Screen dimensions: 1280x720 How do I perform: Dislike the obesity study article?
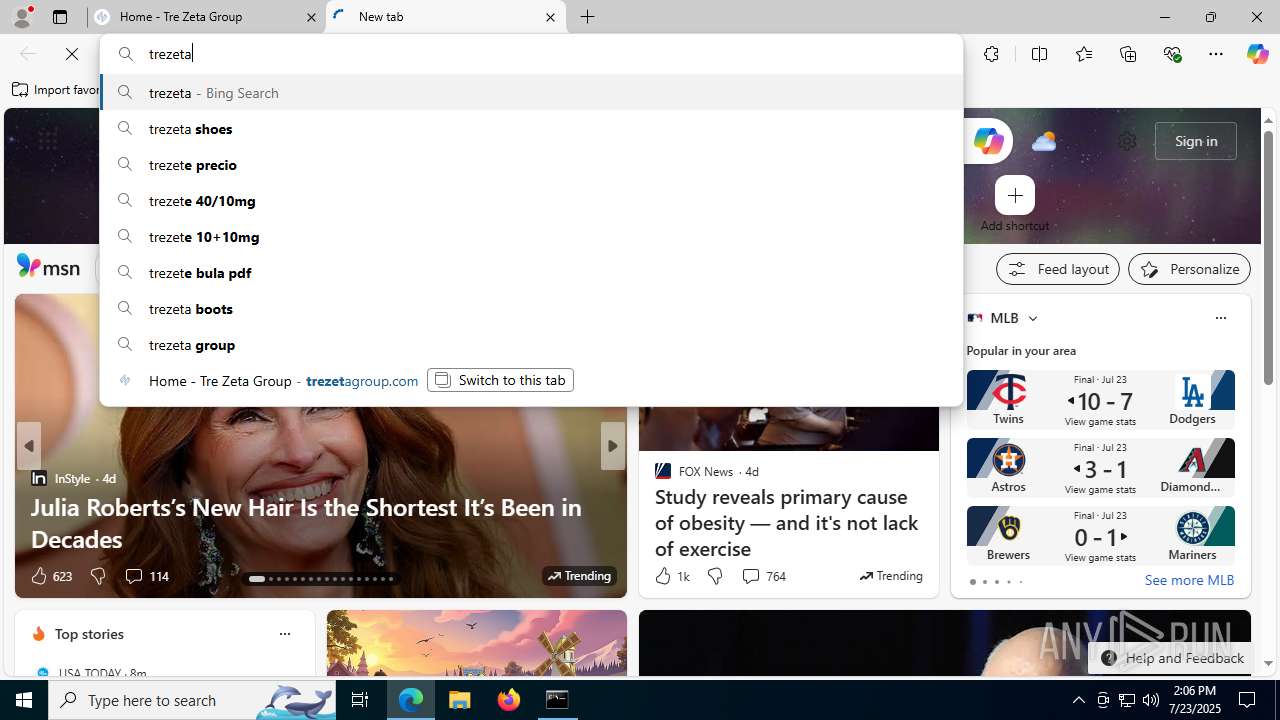click(715, 576)
